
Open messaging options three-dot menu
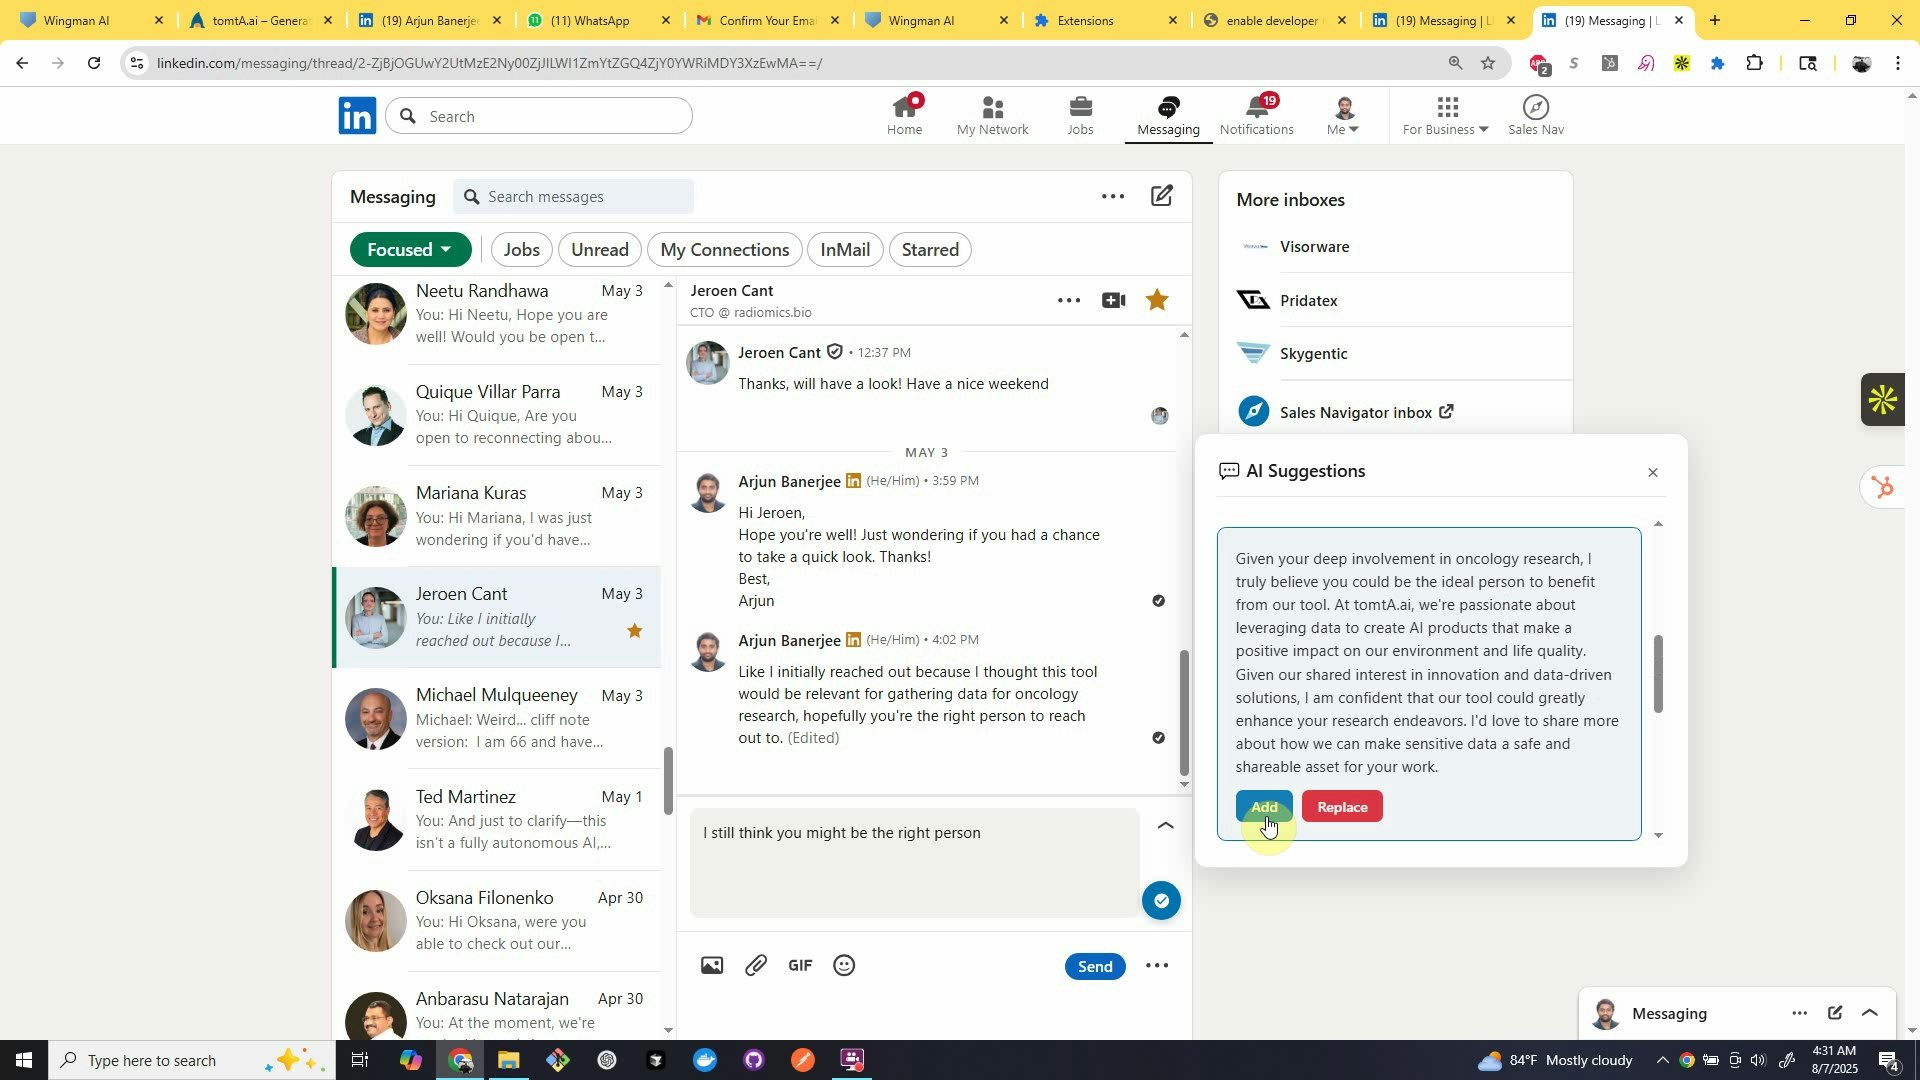[x=1113, y=196]
